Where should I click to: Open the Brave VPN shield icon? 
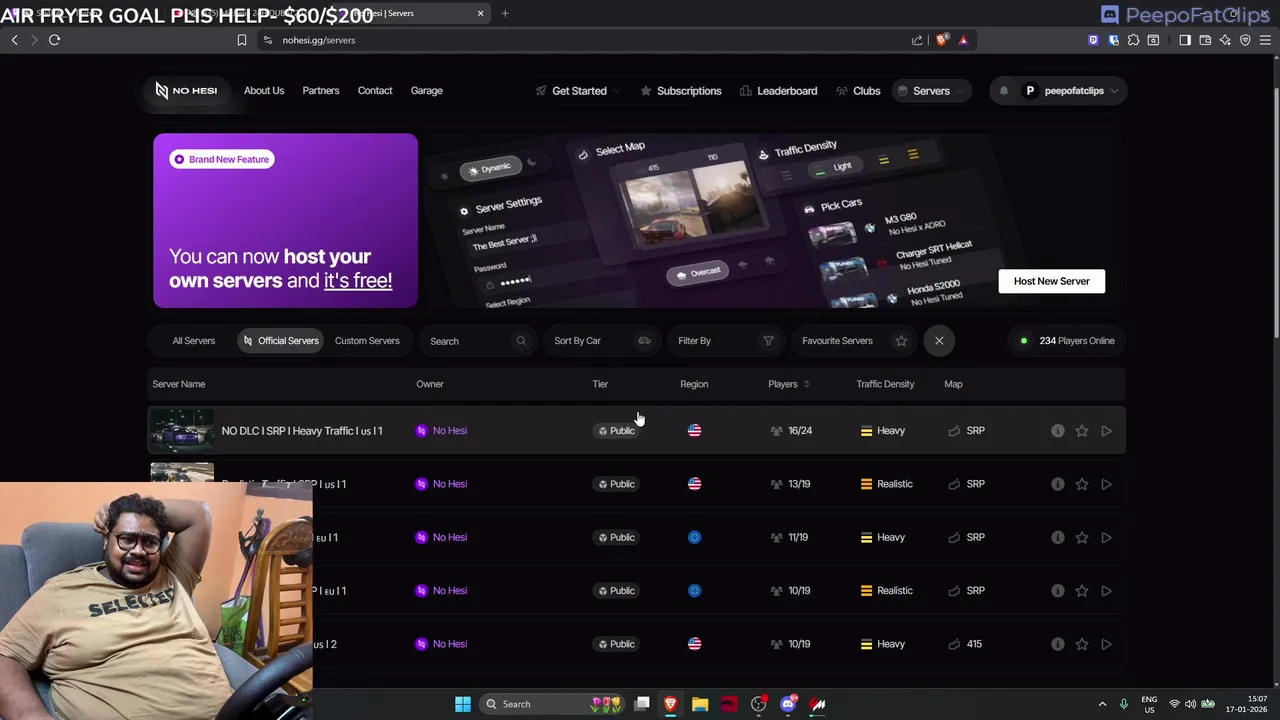(1245, 40)
